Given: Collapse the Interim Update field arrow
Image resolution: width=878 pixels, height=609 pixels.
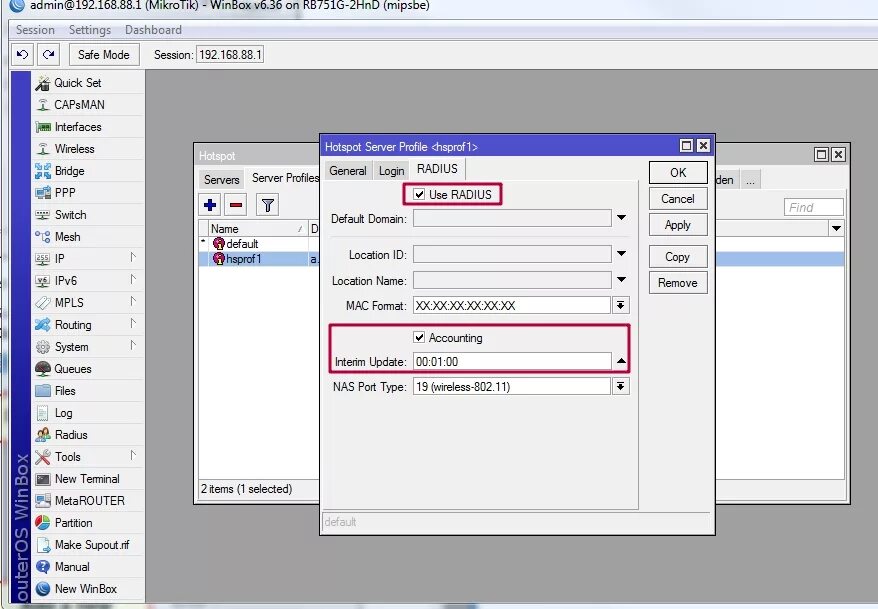Looking at the screenshot, I should [622, 362].
